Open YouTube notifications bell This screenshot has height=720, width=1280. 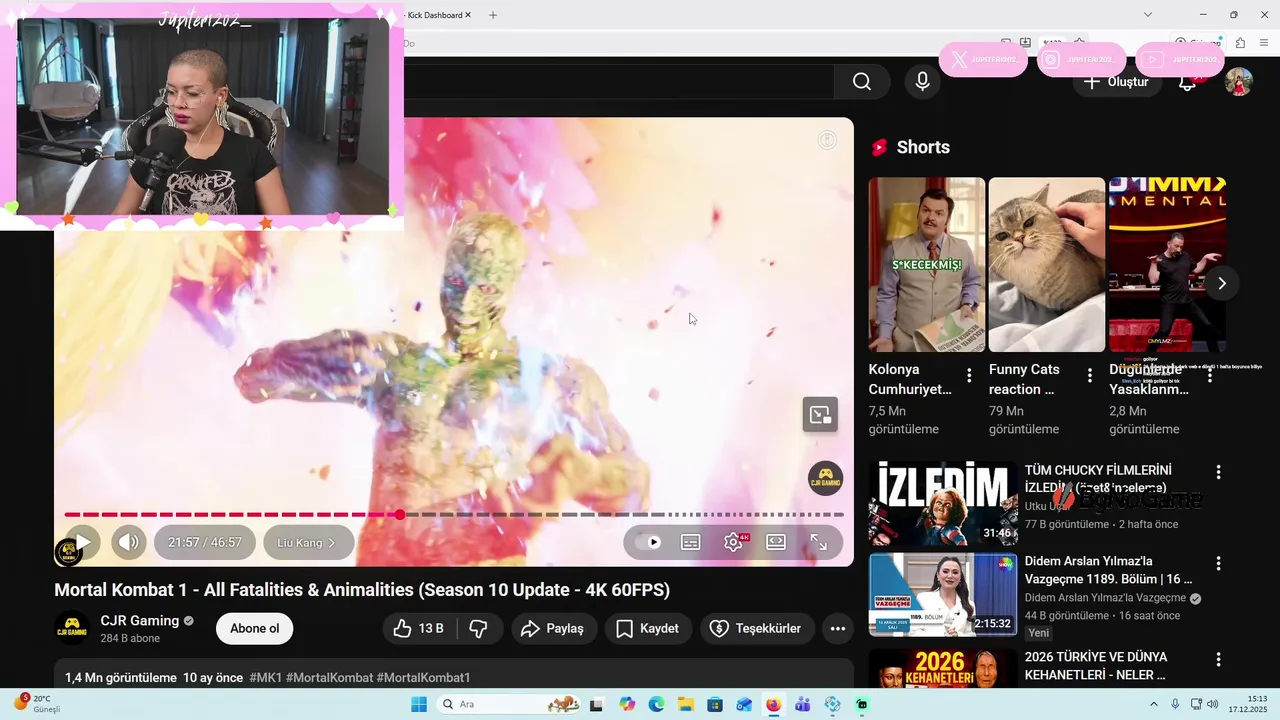1188,83
